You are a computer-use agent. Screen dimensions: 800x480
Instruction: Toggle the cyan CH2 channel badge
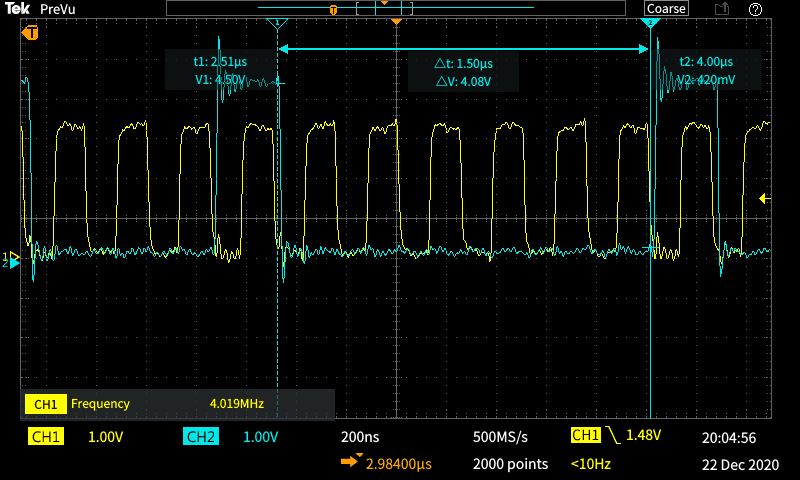[200, 437]
